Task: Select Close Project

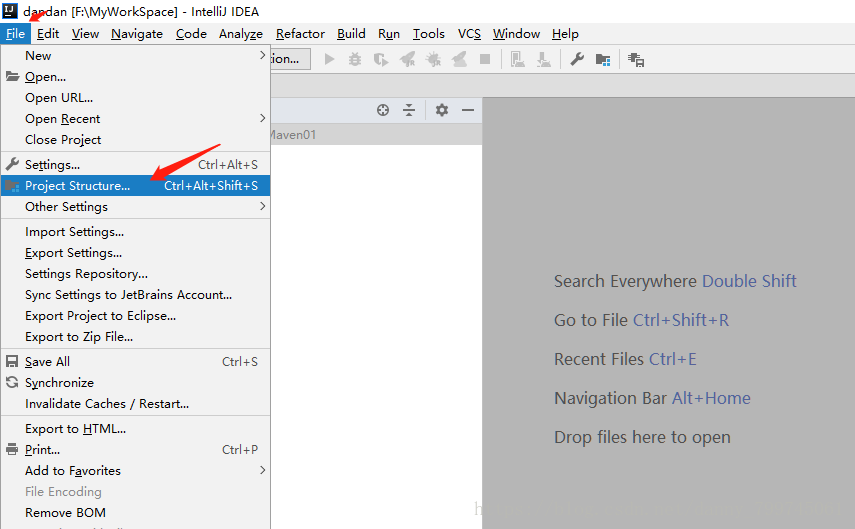Action: coord(135,140)
